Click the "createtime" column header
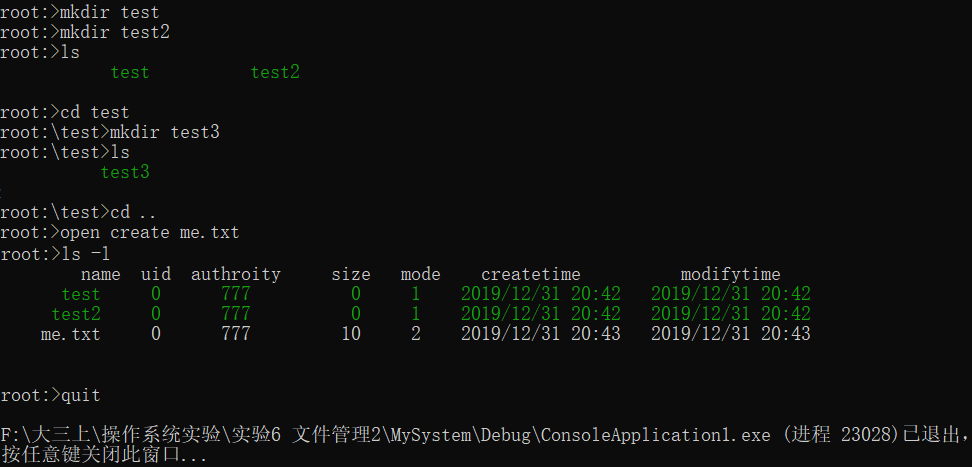Image resolution: width=972 pixels, height=467 pixels. coord(531,274)
